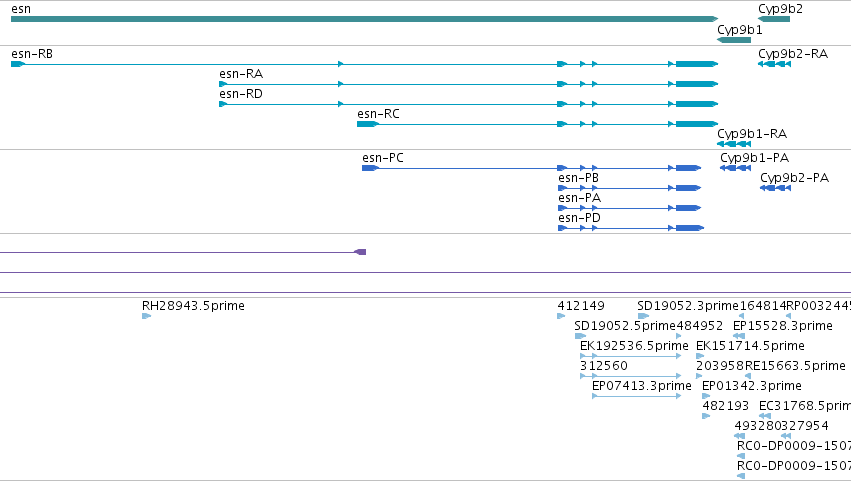Click the esn-RD transcript label

(x=241, y=94)
